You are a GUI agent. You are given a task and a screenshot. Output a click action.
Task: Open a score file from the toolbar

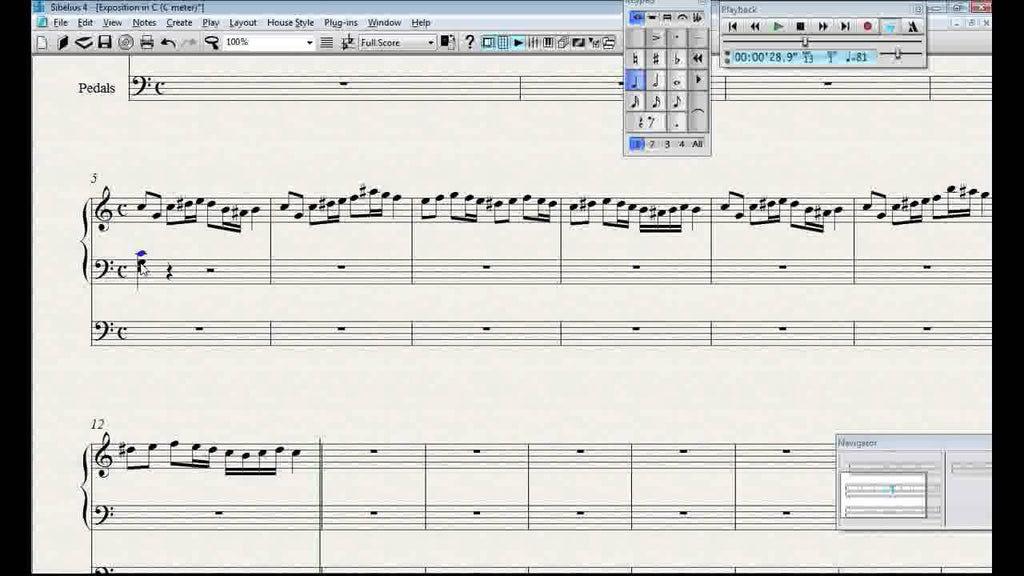click(x=63, y=42)
